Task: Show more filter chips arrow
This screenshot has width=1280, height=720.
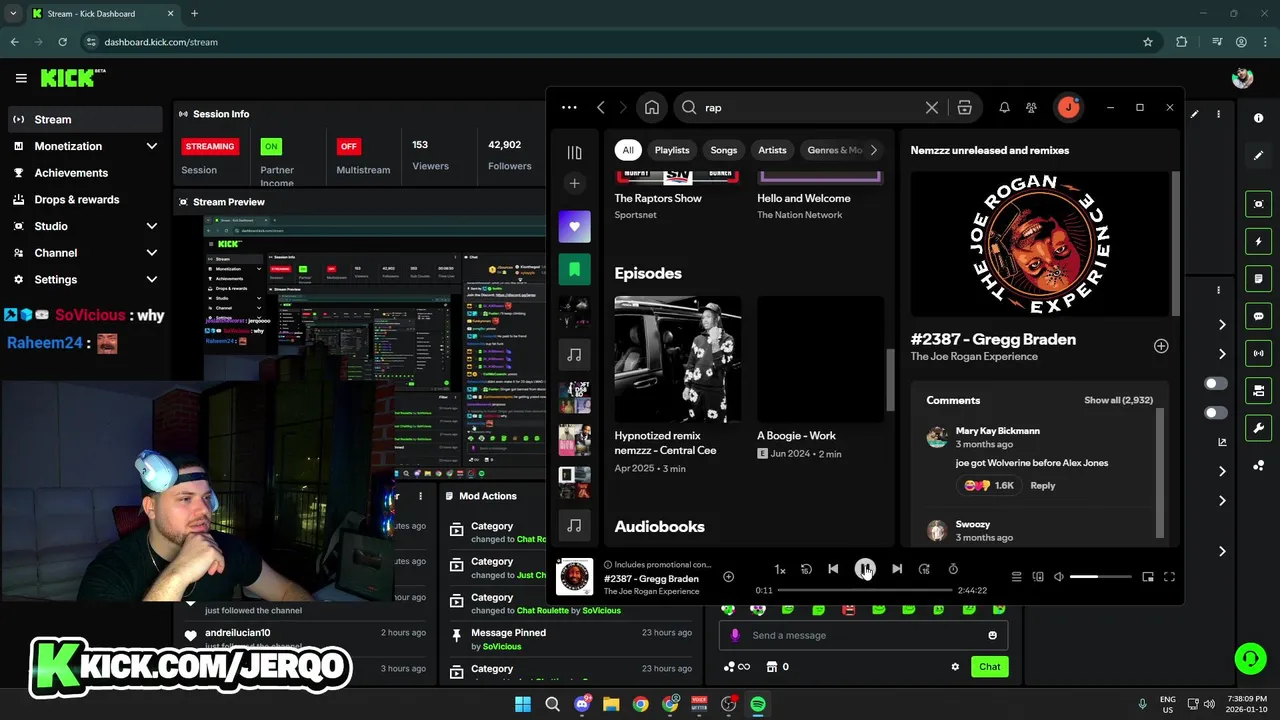Action: [873, 150]
